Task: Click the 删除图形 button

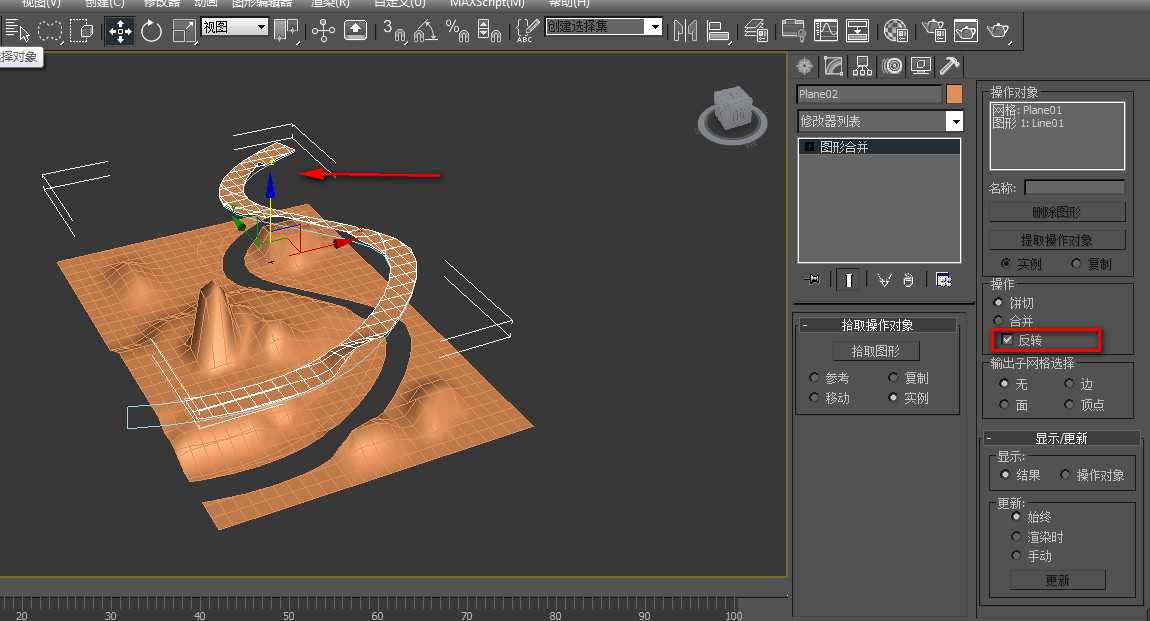Action: coord(1056,212)
